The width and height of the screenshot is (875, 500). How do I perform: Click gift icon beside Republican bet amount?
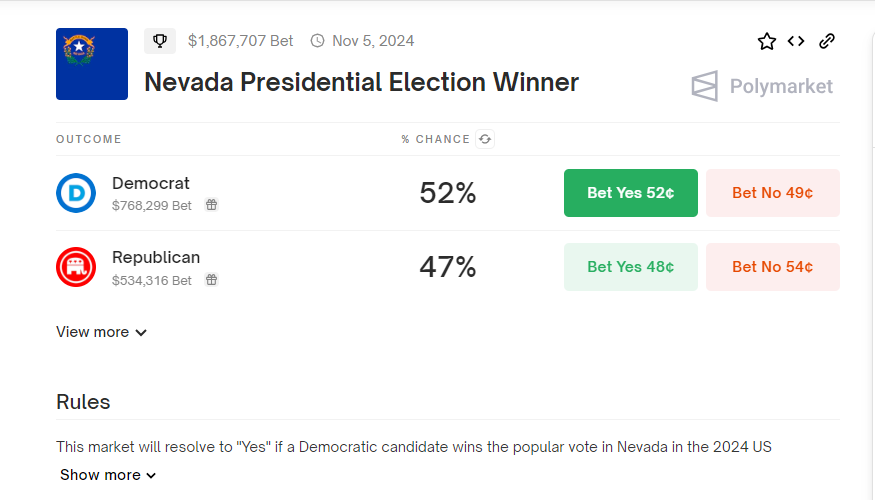pyautogui.click(x=211, y=280)
